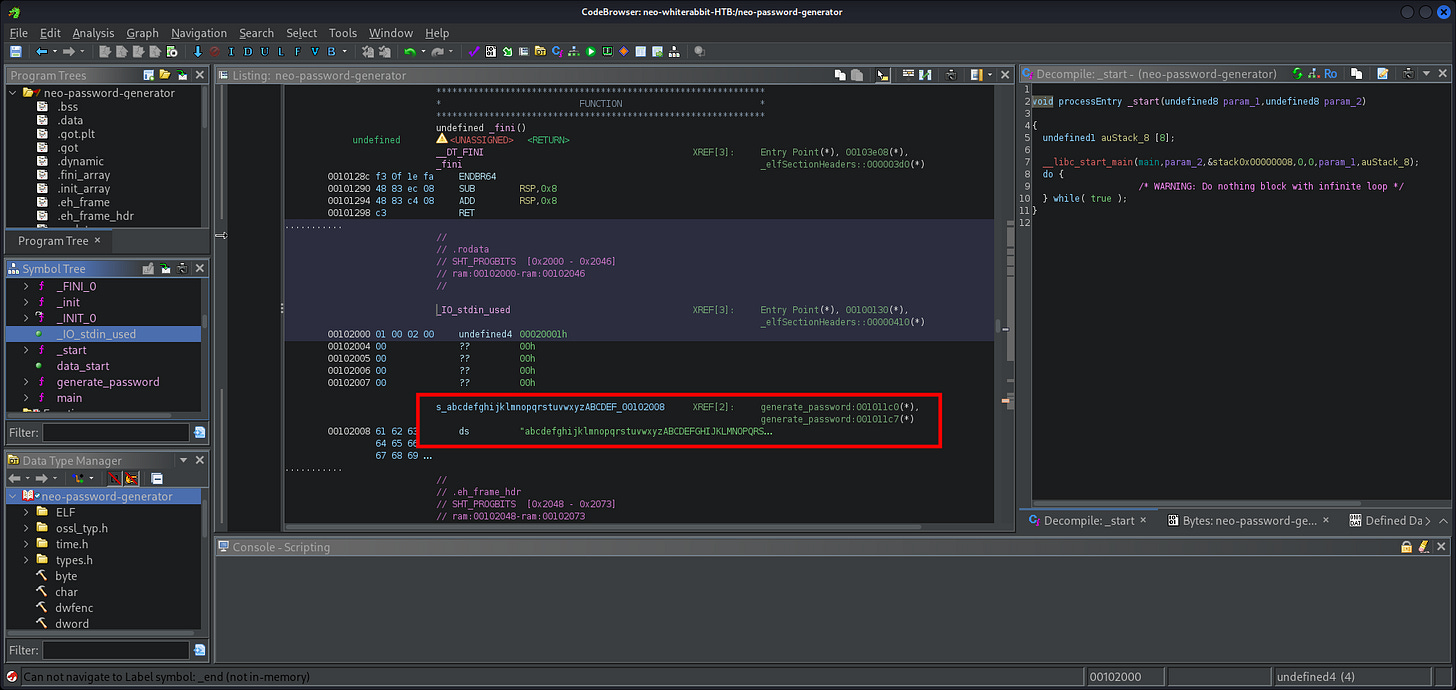Click Decompile panel re-decompile refresh icon
This screenshot has height=690, width=1456.
pos(1298,74)
